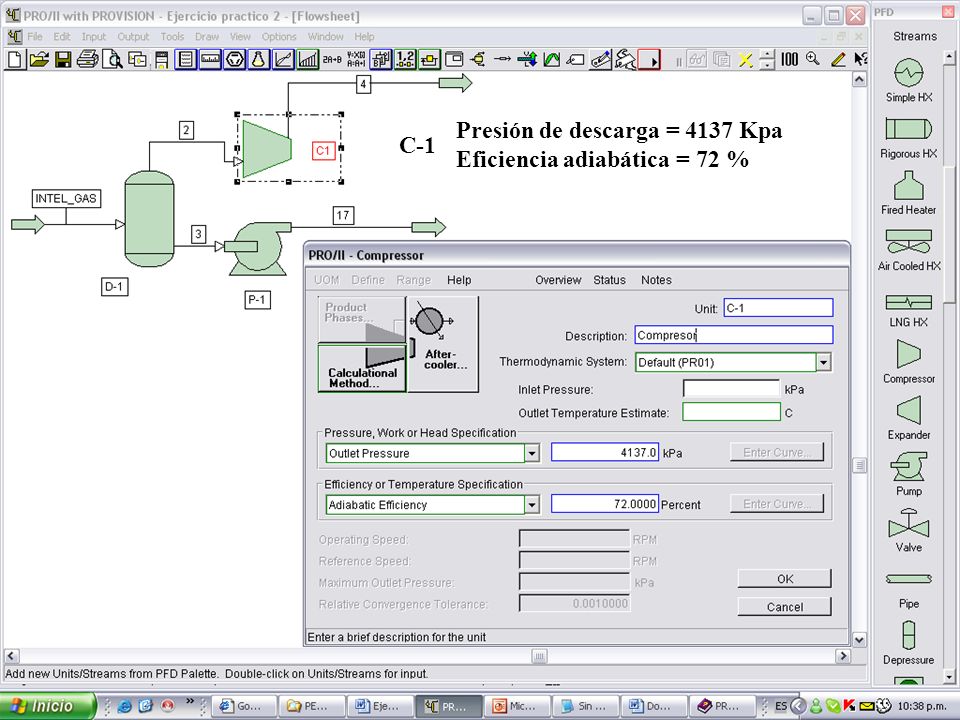Open the File menu
The width and height of the screenshot is (960, 720).
35,37
